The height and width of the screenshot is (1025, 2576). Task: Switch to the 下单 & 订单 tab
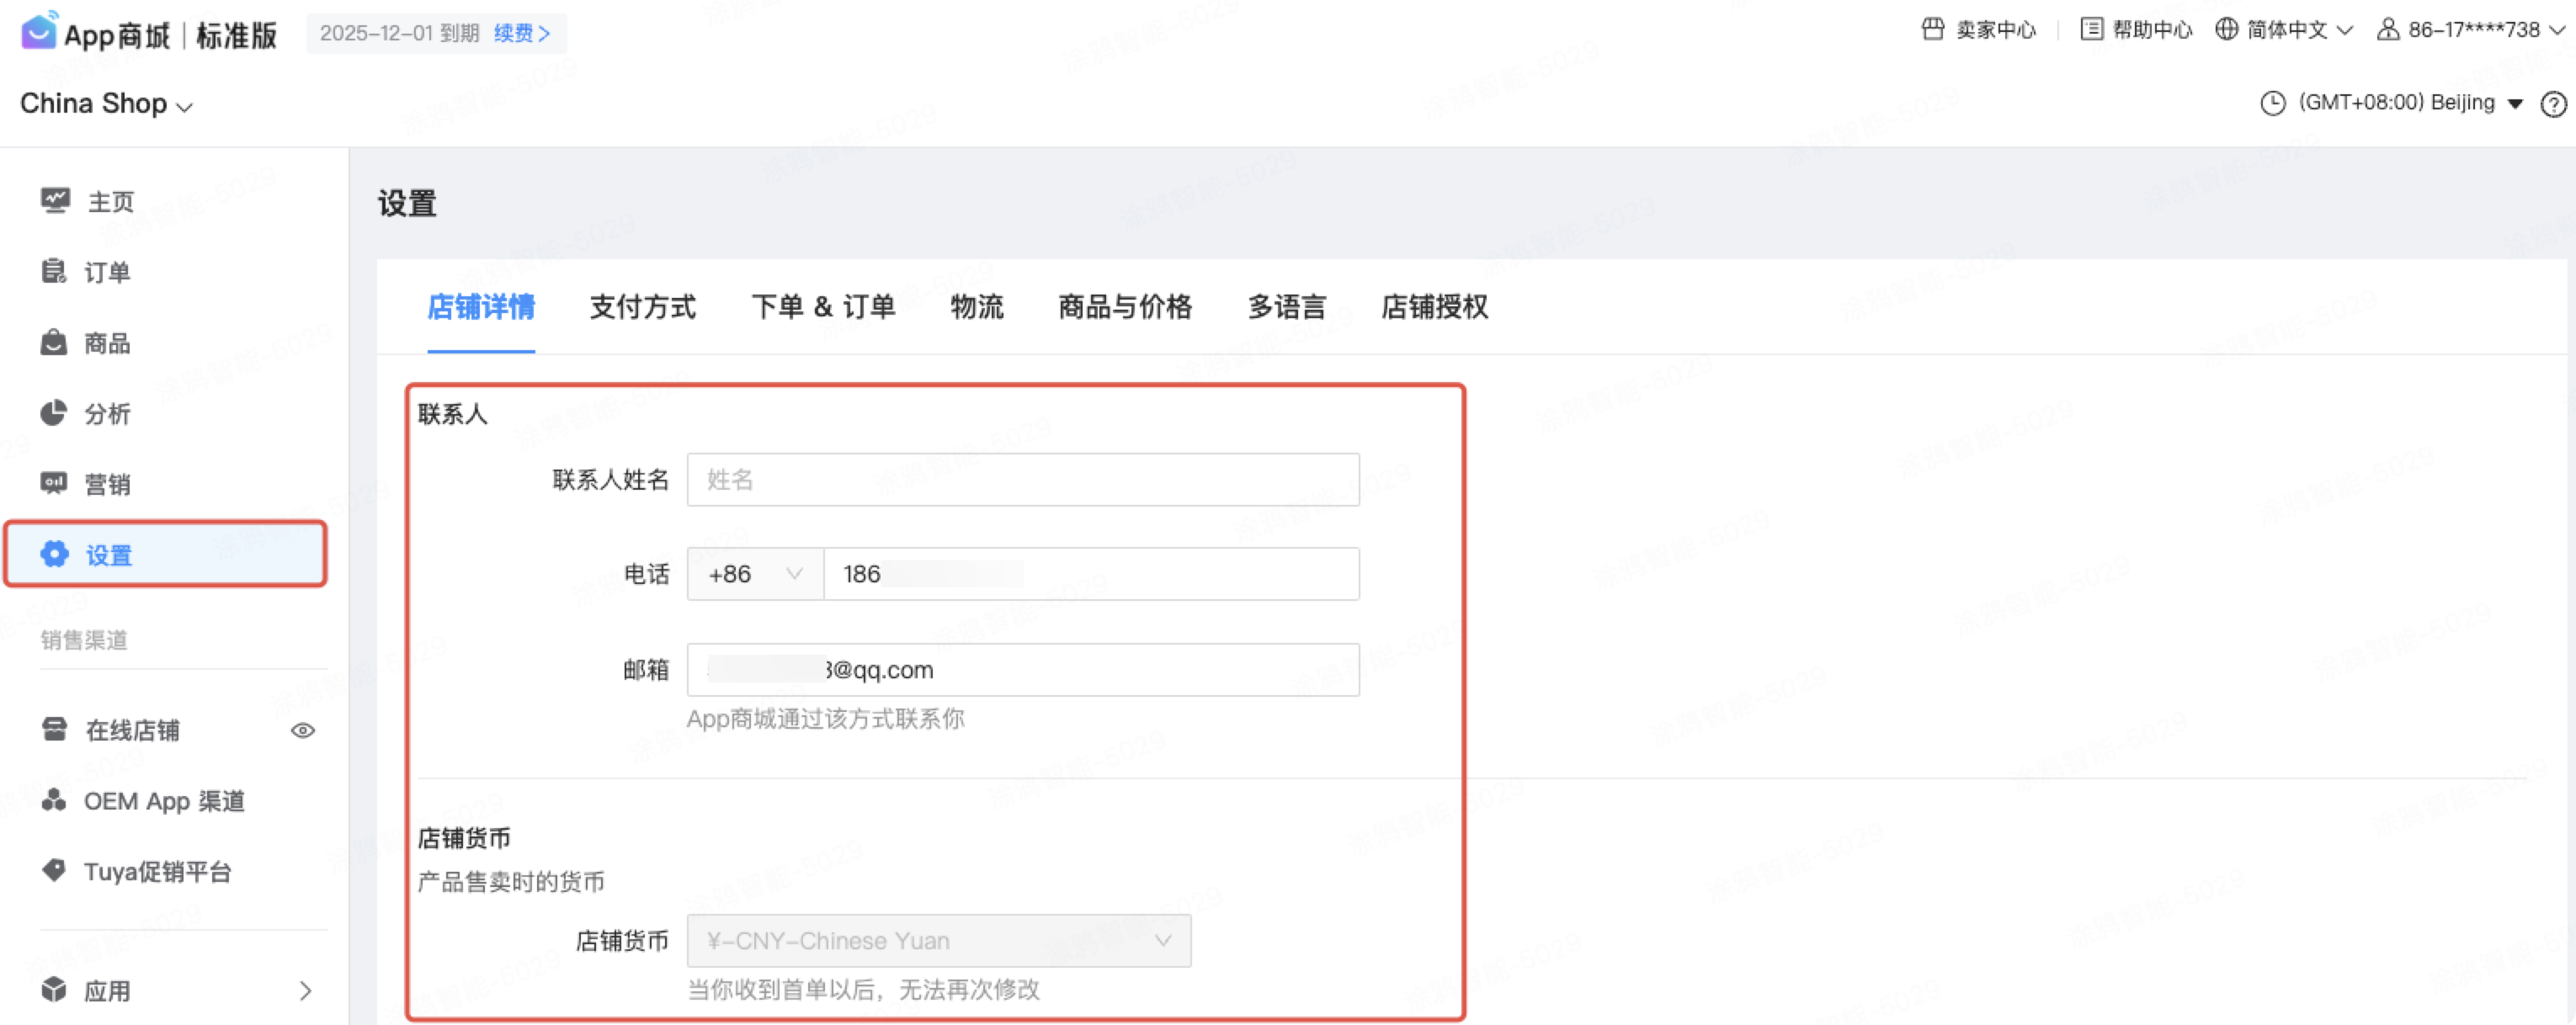point(823,307)
